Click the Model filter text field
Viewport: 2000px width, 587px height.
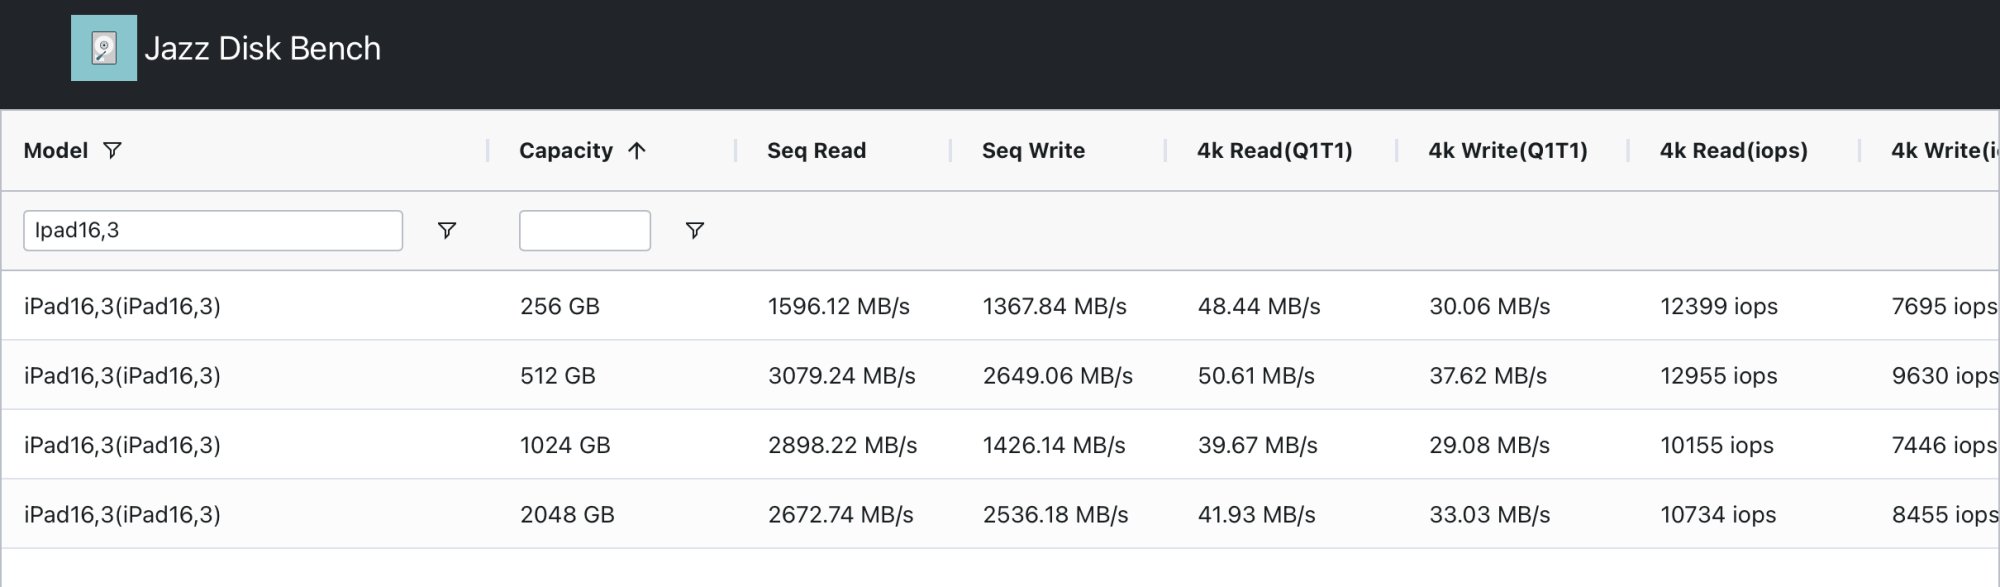coord(212,231)
